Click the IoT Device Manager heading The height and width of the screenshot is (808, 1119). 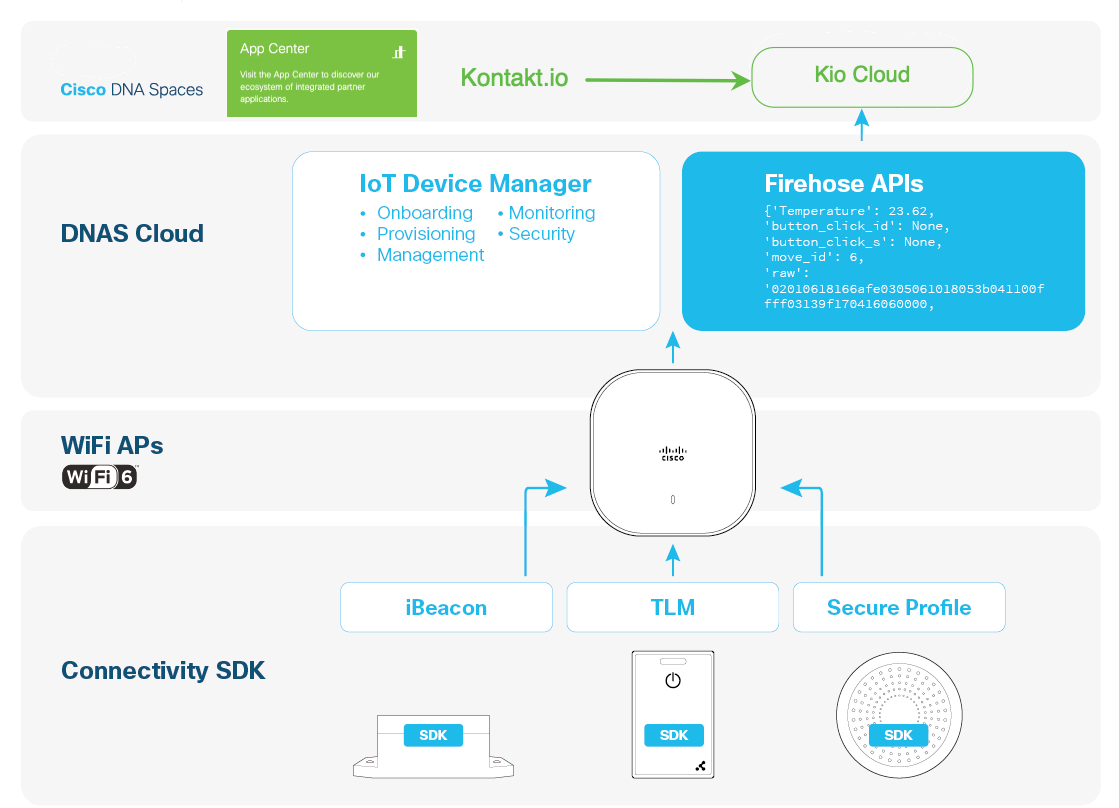point(475,184)
